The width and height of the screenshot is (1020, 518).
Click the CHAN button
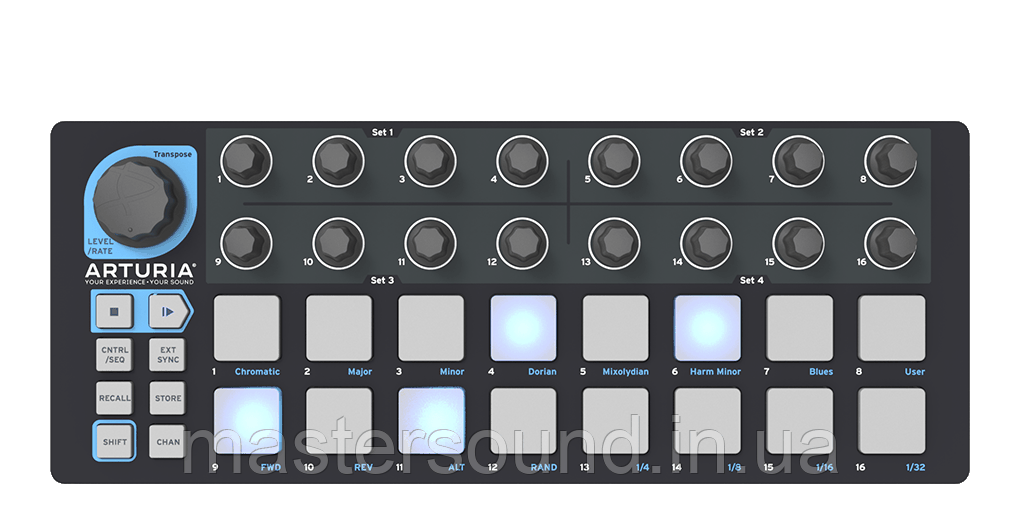pos(168,442)
